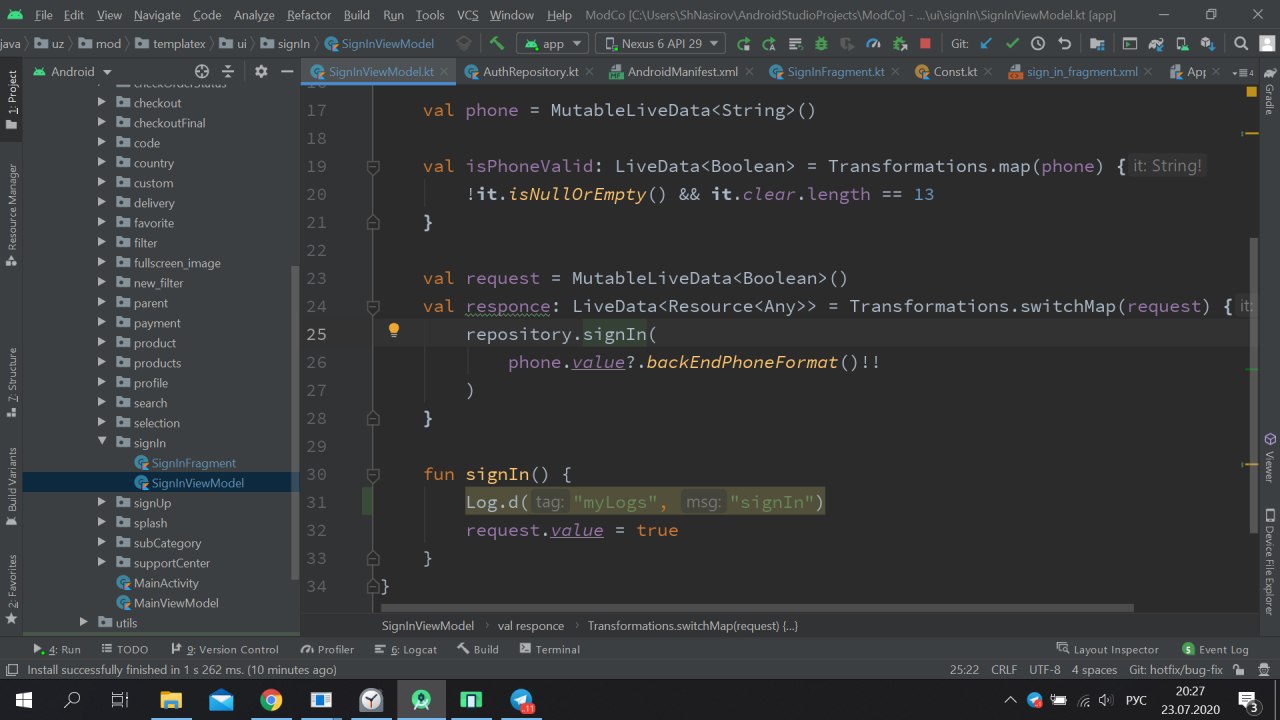This screenshot has width=1280, height=720.
Task: Click the Git hotfix/bug-fix branch status
Action: pyautogui.click(x=1175, y=670)
